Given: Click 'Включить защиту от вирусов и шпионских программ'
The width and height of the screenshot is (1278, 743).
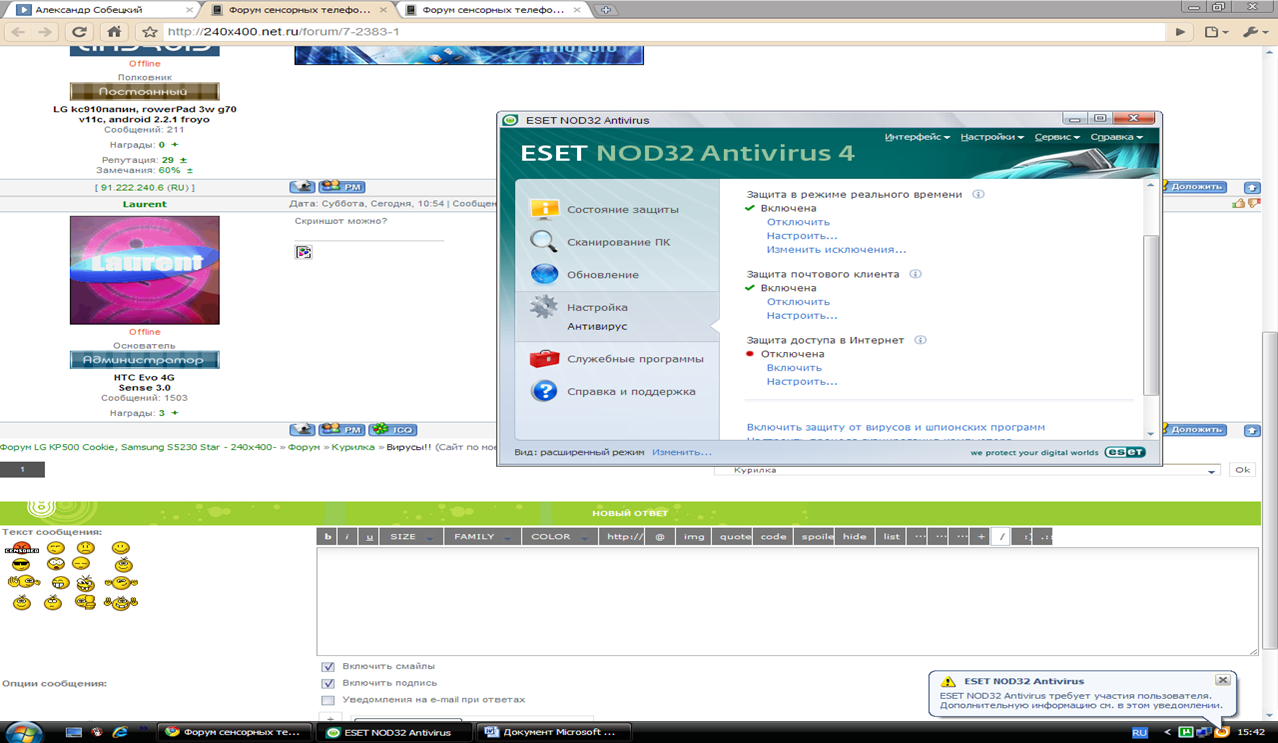Looking at the screenshot, I should [x=896, y=427].
